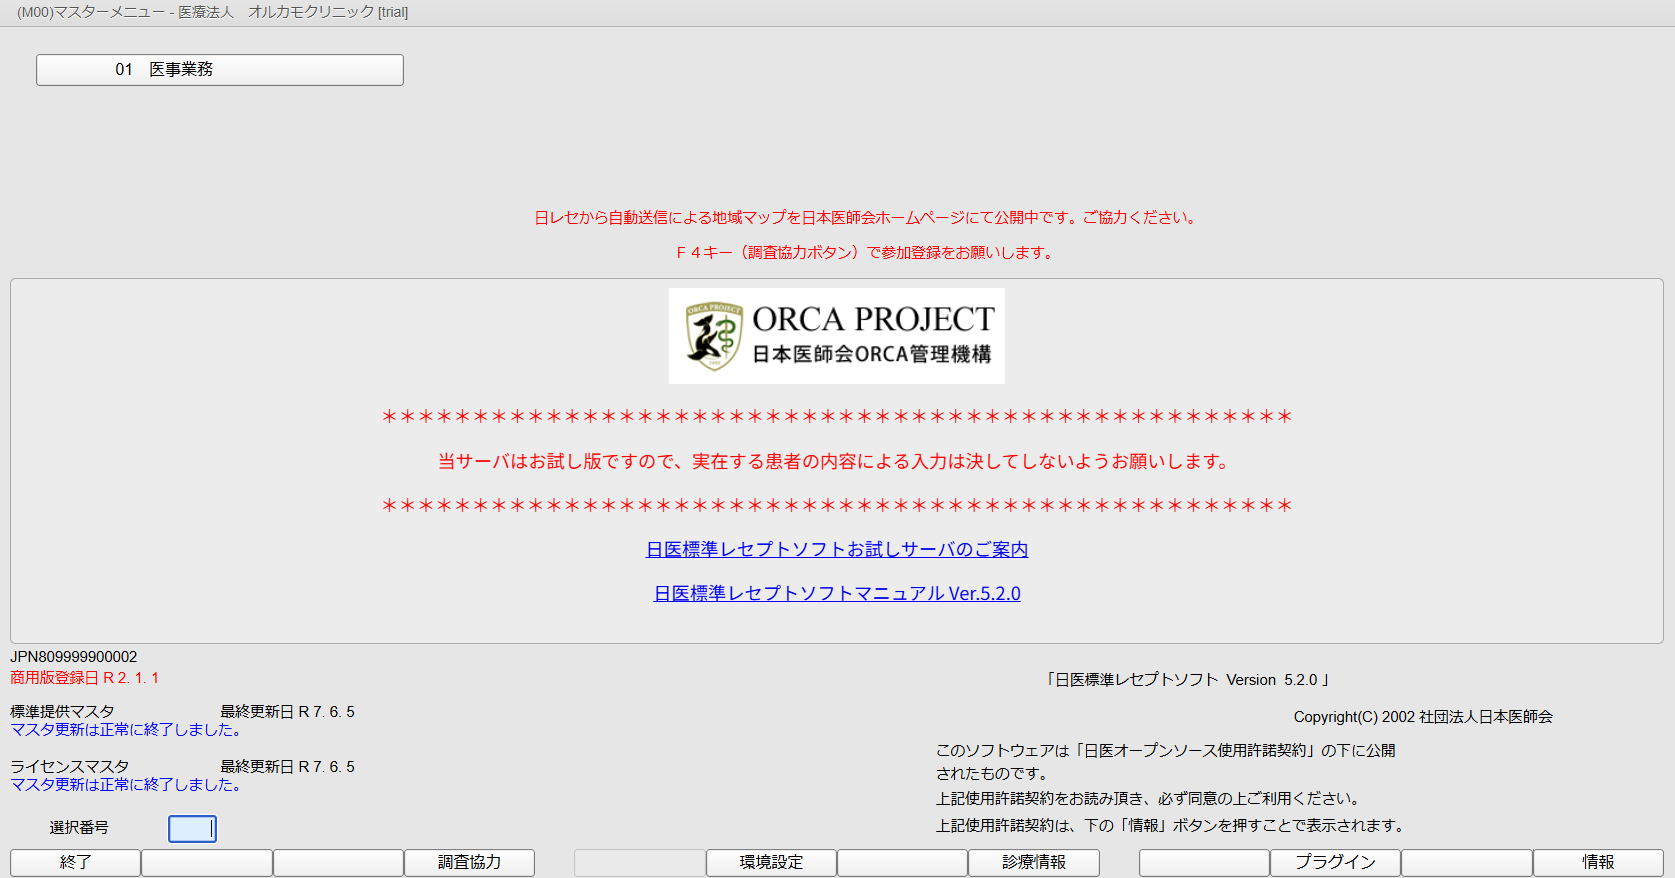Click the マスタ更新 message under ライセンスマスタ
Viewport: 1675px width, 878px height.
tap(127, 785)
